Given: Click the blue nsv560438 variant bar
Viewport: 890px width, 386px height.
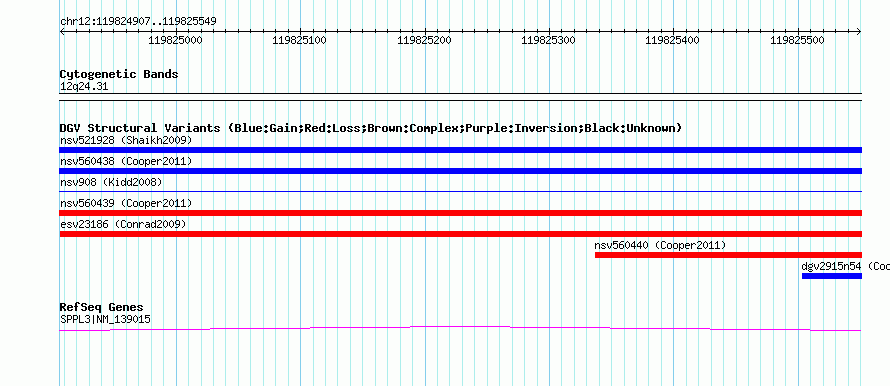Looking at the screenshot, I should 460,171.
